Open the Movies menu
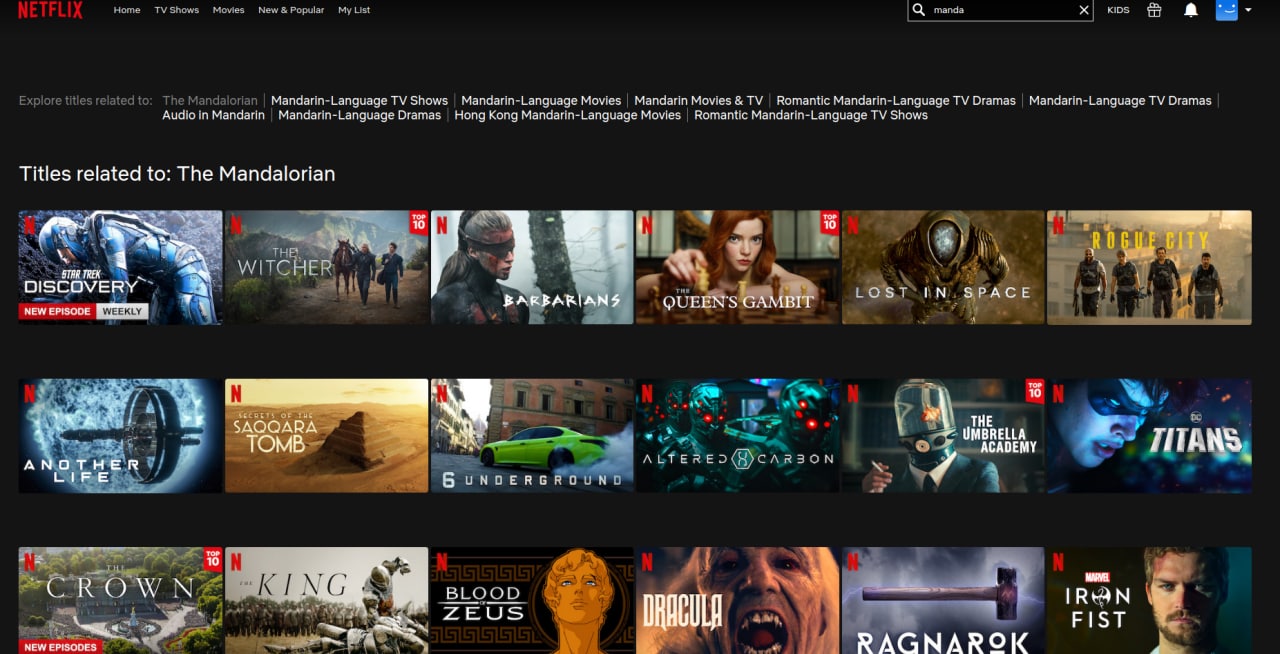This screenshot has width=1280, height=654. click(228, 10)
